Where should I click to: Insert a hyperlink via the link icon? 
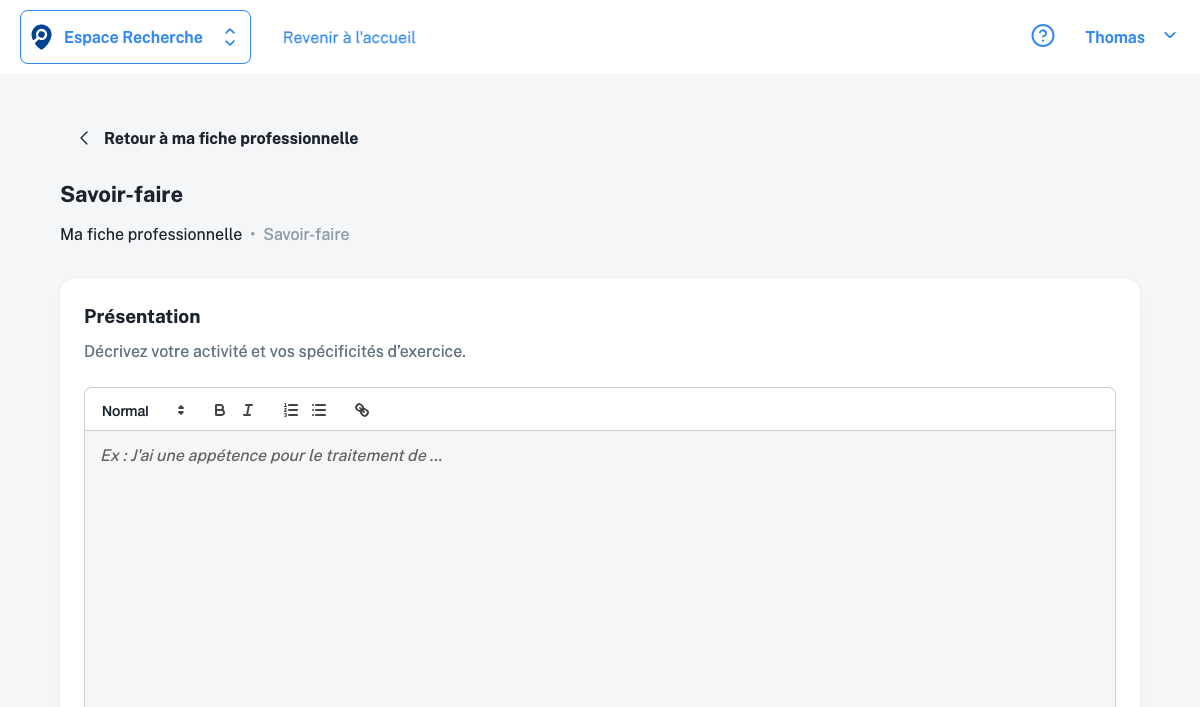coord(362,410)
